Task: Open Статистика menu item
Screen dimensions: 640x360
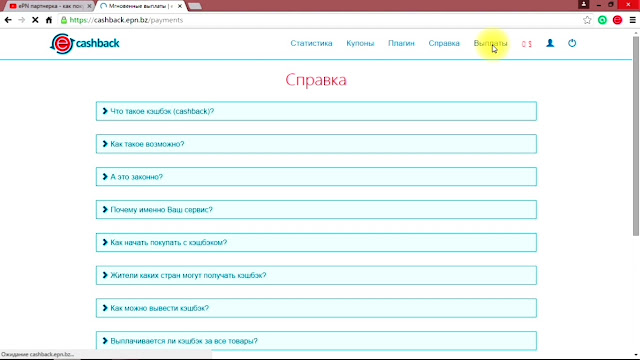Action: pyautogui.click(x=311, y=43)
